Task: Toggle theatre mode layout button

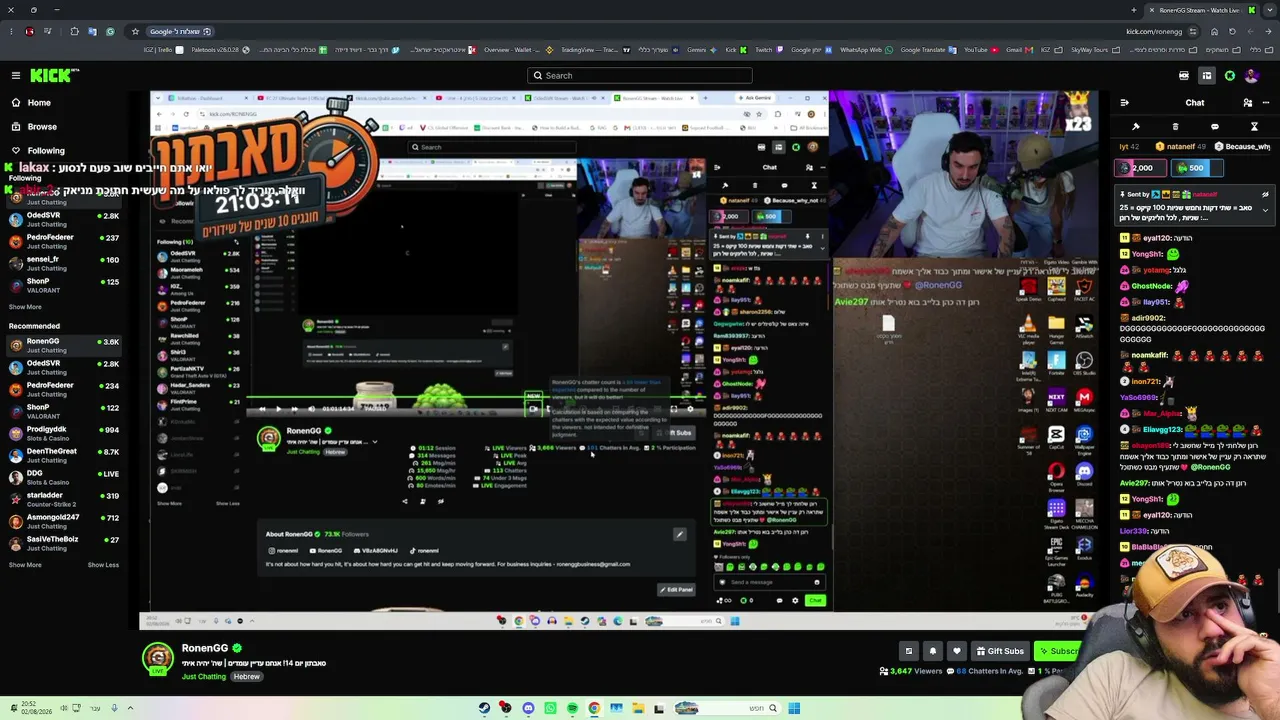Action: (x=1207, y=76)
